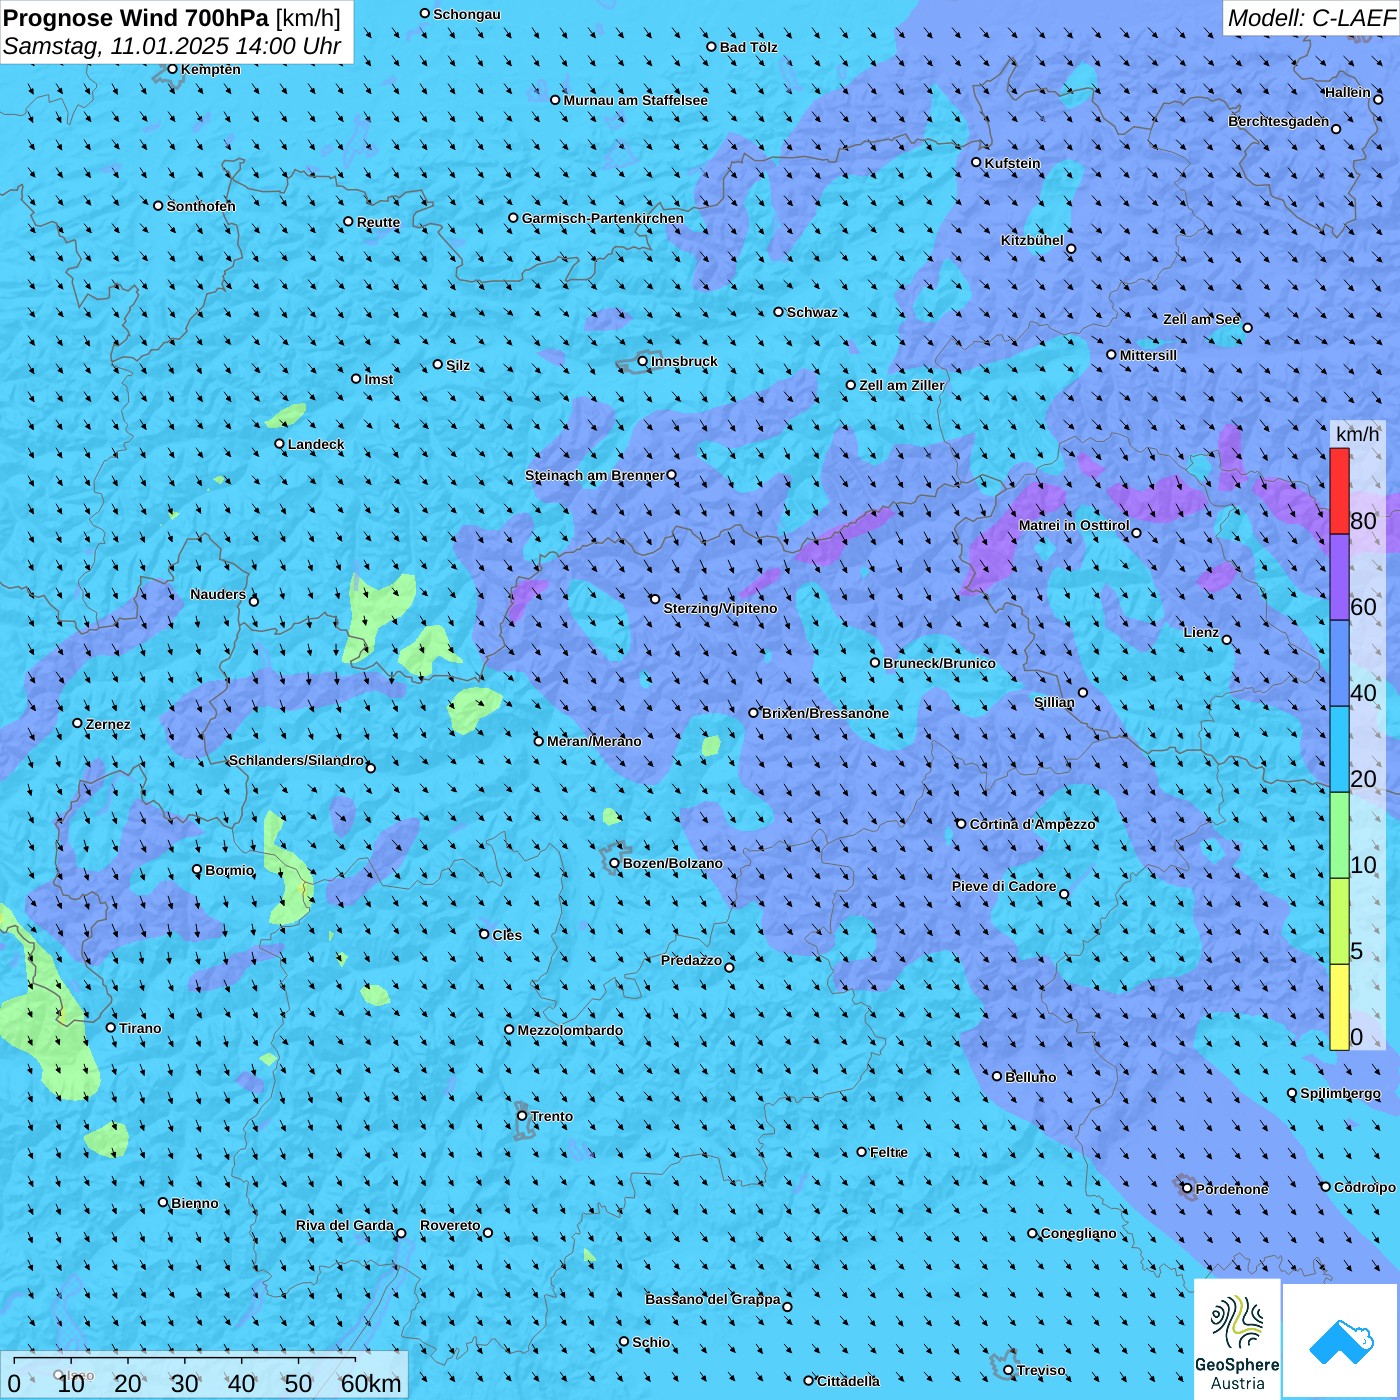Click the Schio city marker

click(624, 1342)
